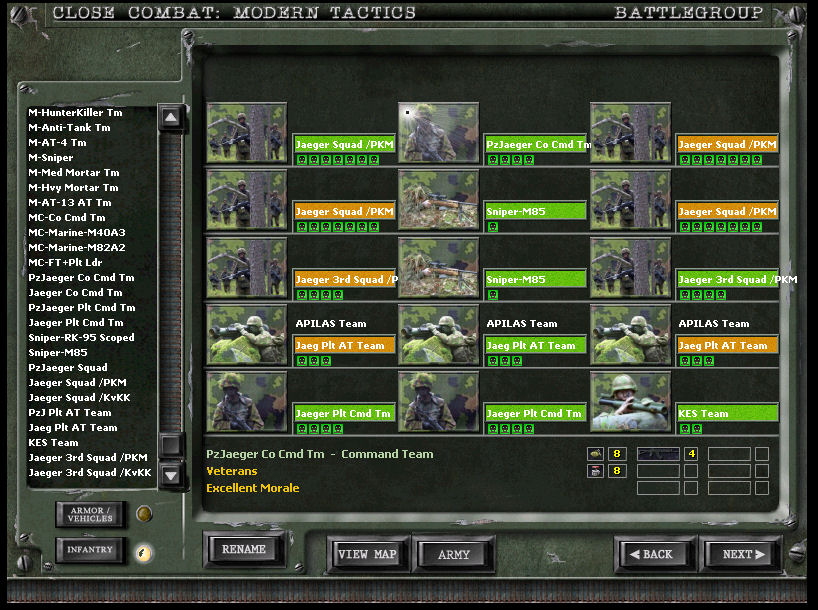Select Jaeger Squad /KvKK list entry
This screenshot has width=818, height=610.
(x=79, y=398)
